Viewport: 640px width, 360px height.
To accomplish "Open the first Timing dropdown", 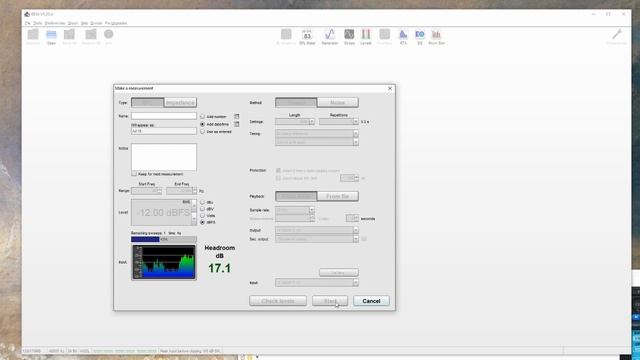I will (317, 133).
